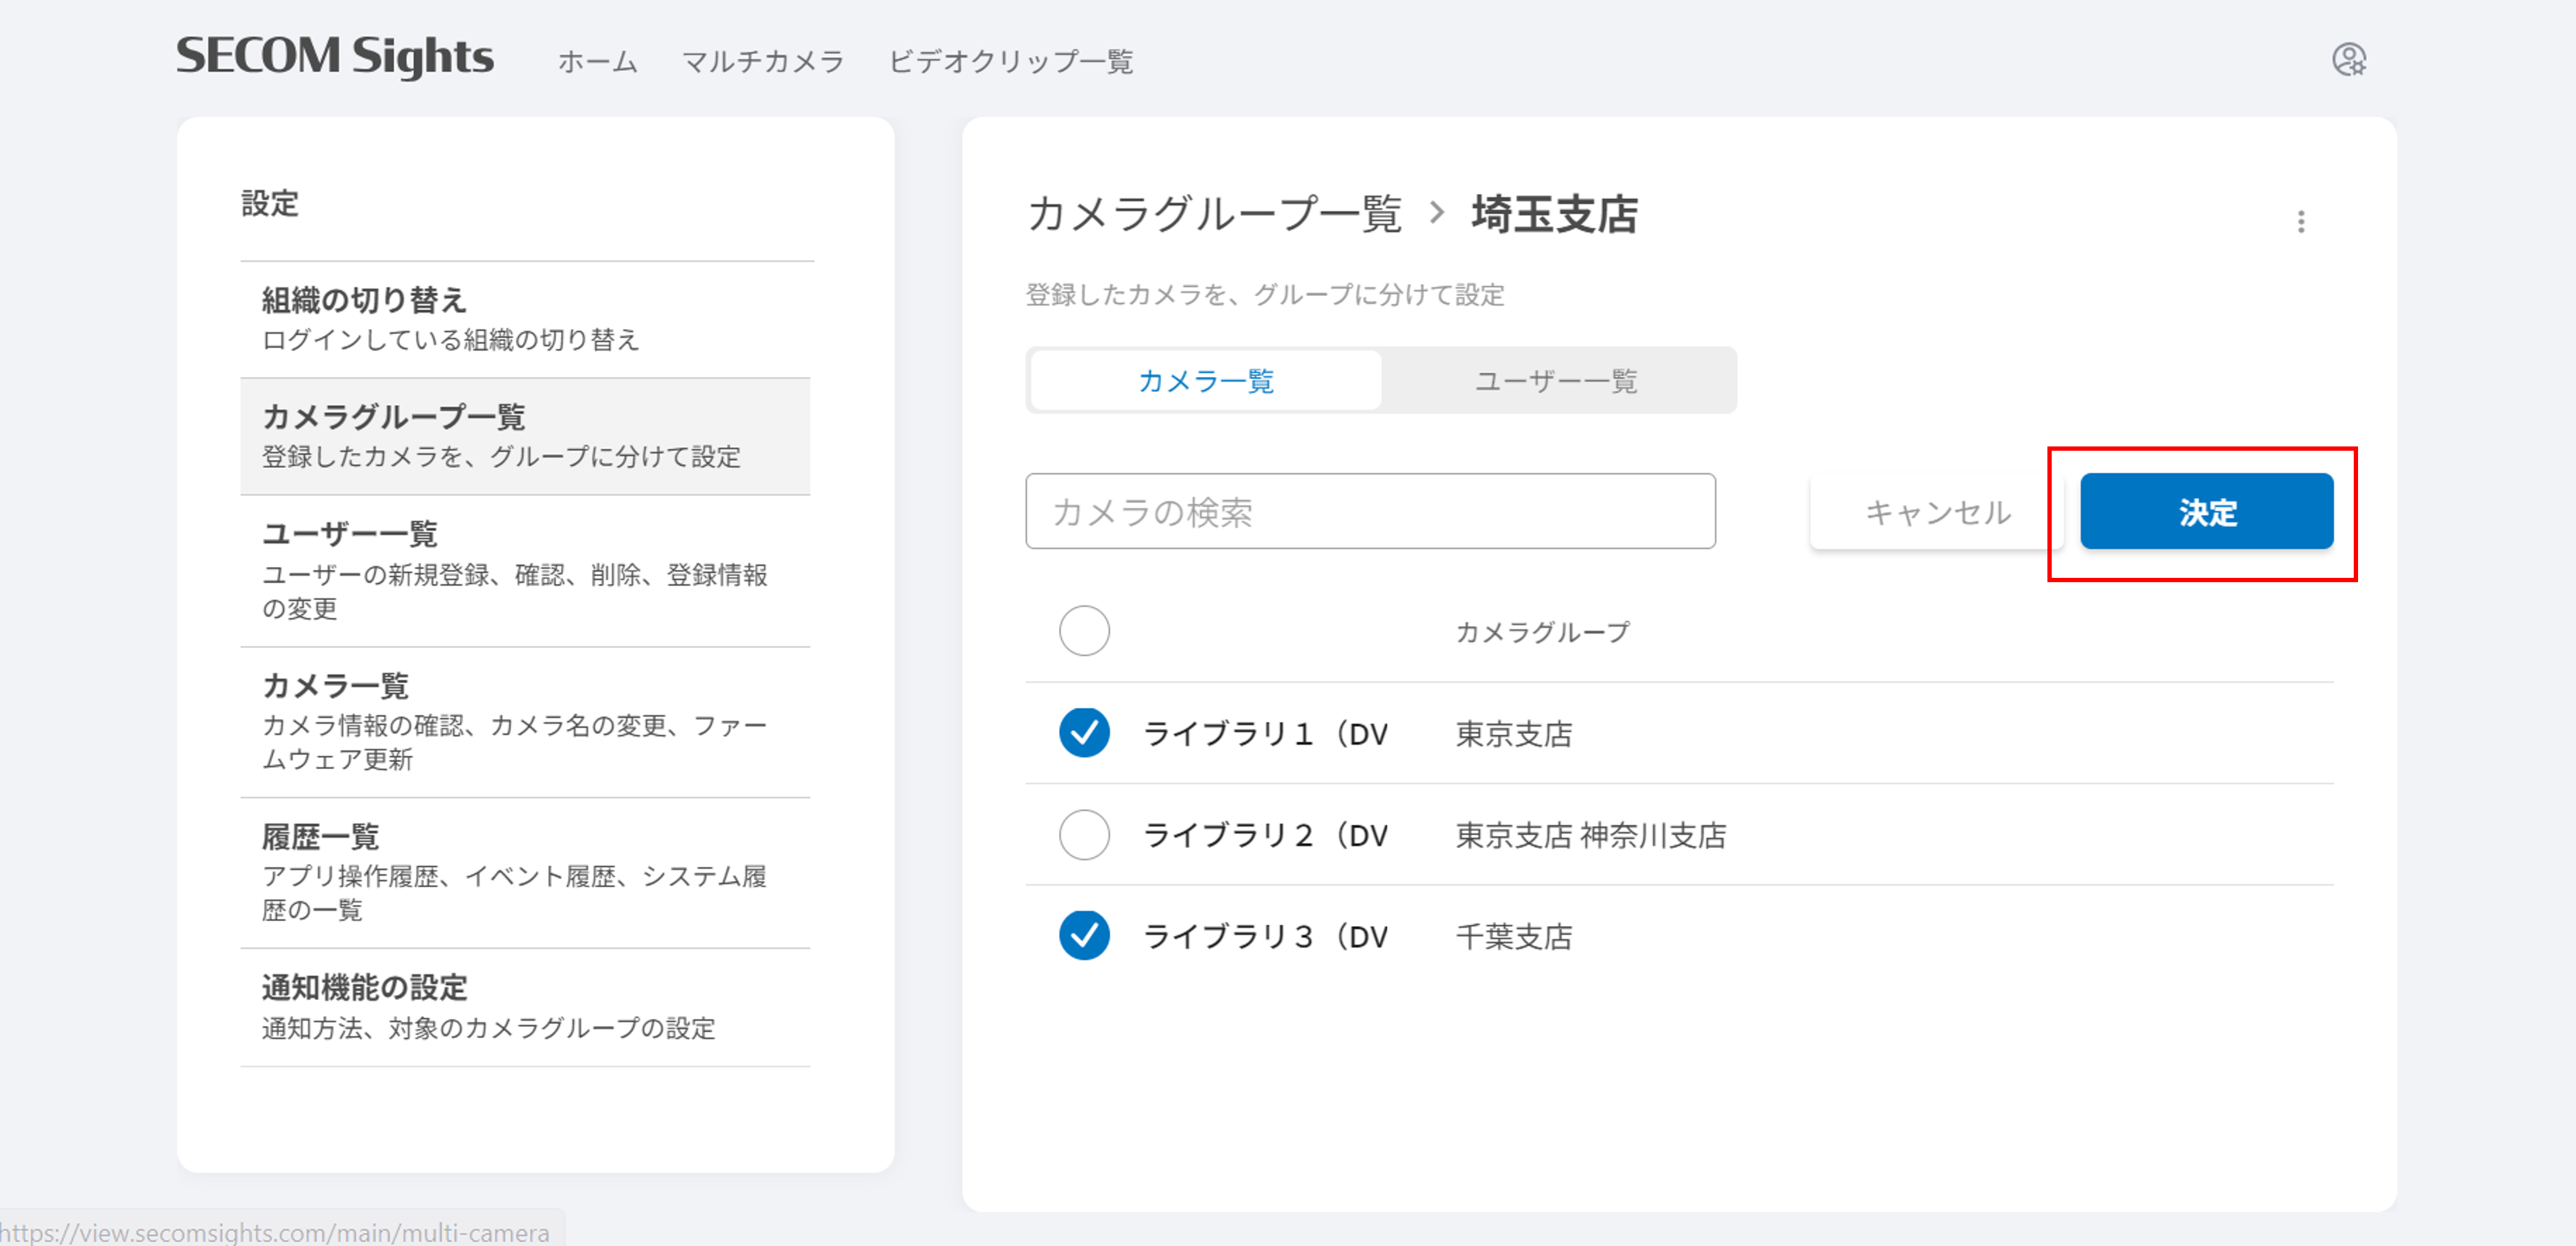Click the ライブラリ1（DV camera name
The height and width of the screenshot is (1246, 2576).
tap(1266, 734)
